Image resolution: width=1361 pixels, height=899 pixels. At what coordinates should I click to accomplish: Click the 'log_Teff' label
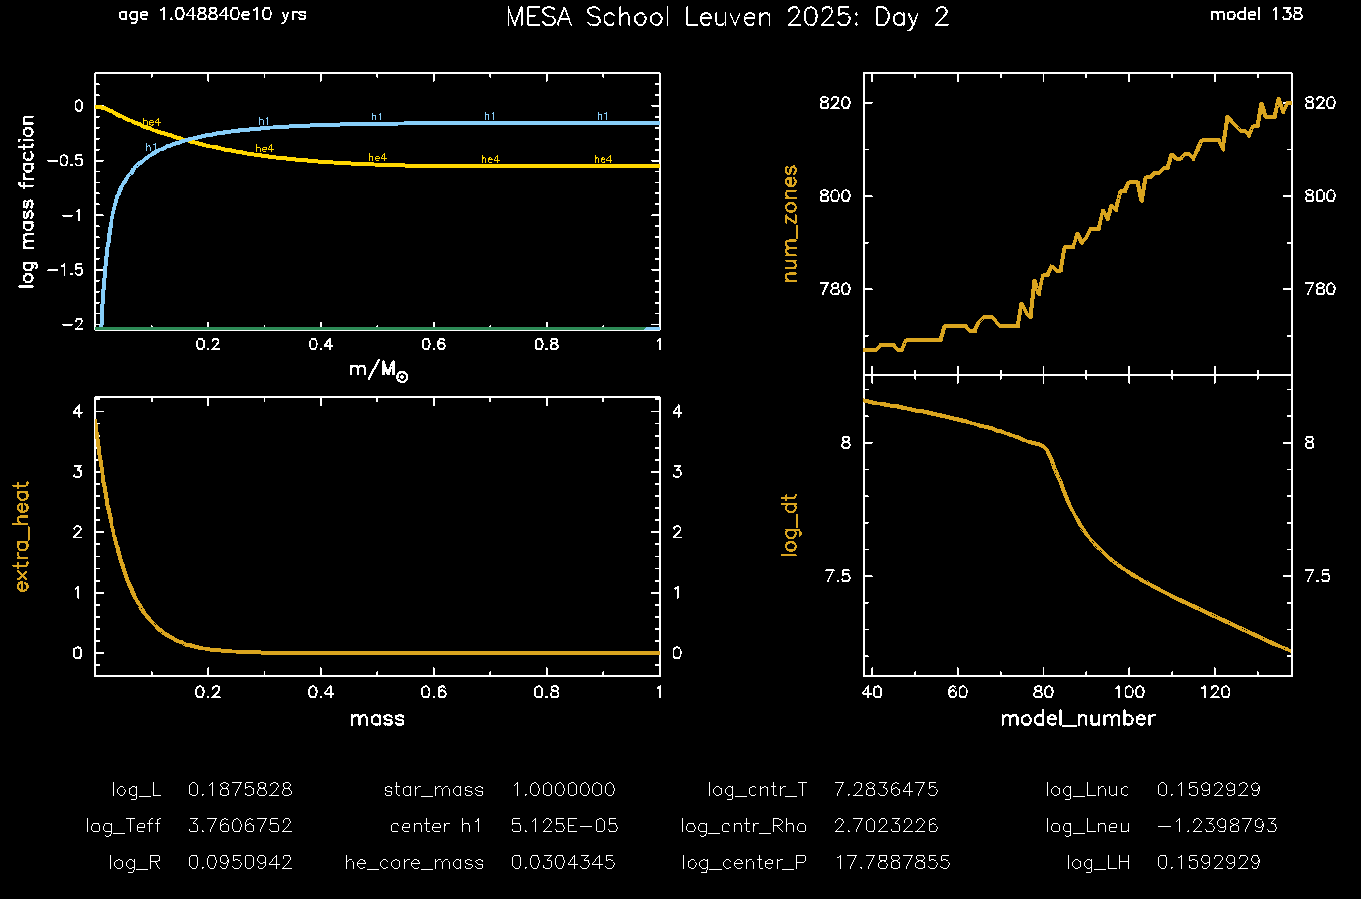pos(123,826)
